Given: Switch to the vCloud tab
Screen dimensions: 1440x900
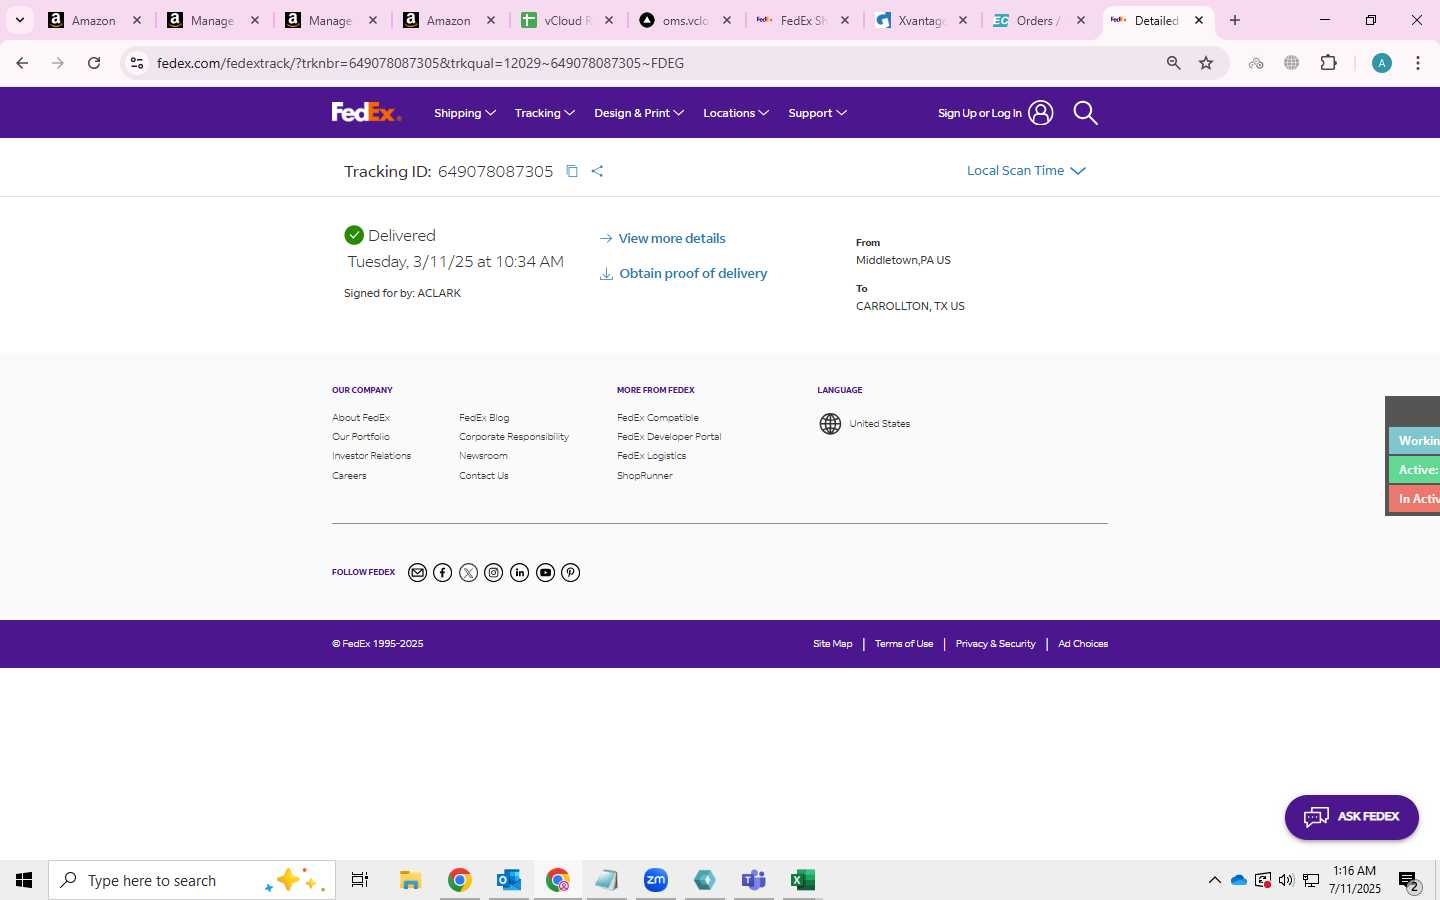Looking at the screenshot, I should [x=568, y=20].
